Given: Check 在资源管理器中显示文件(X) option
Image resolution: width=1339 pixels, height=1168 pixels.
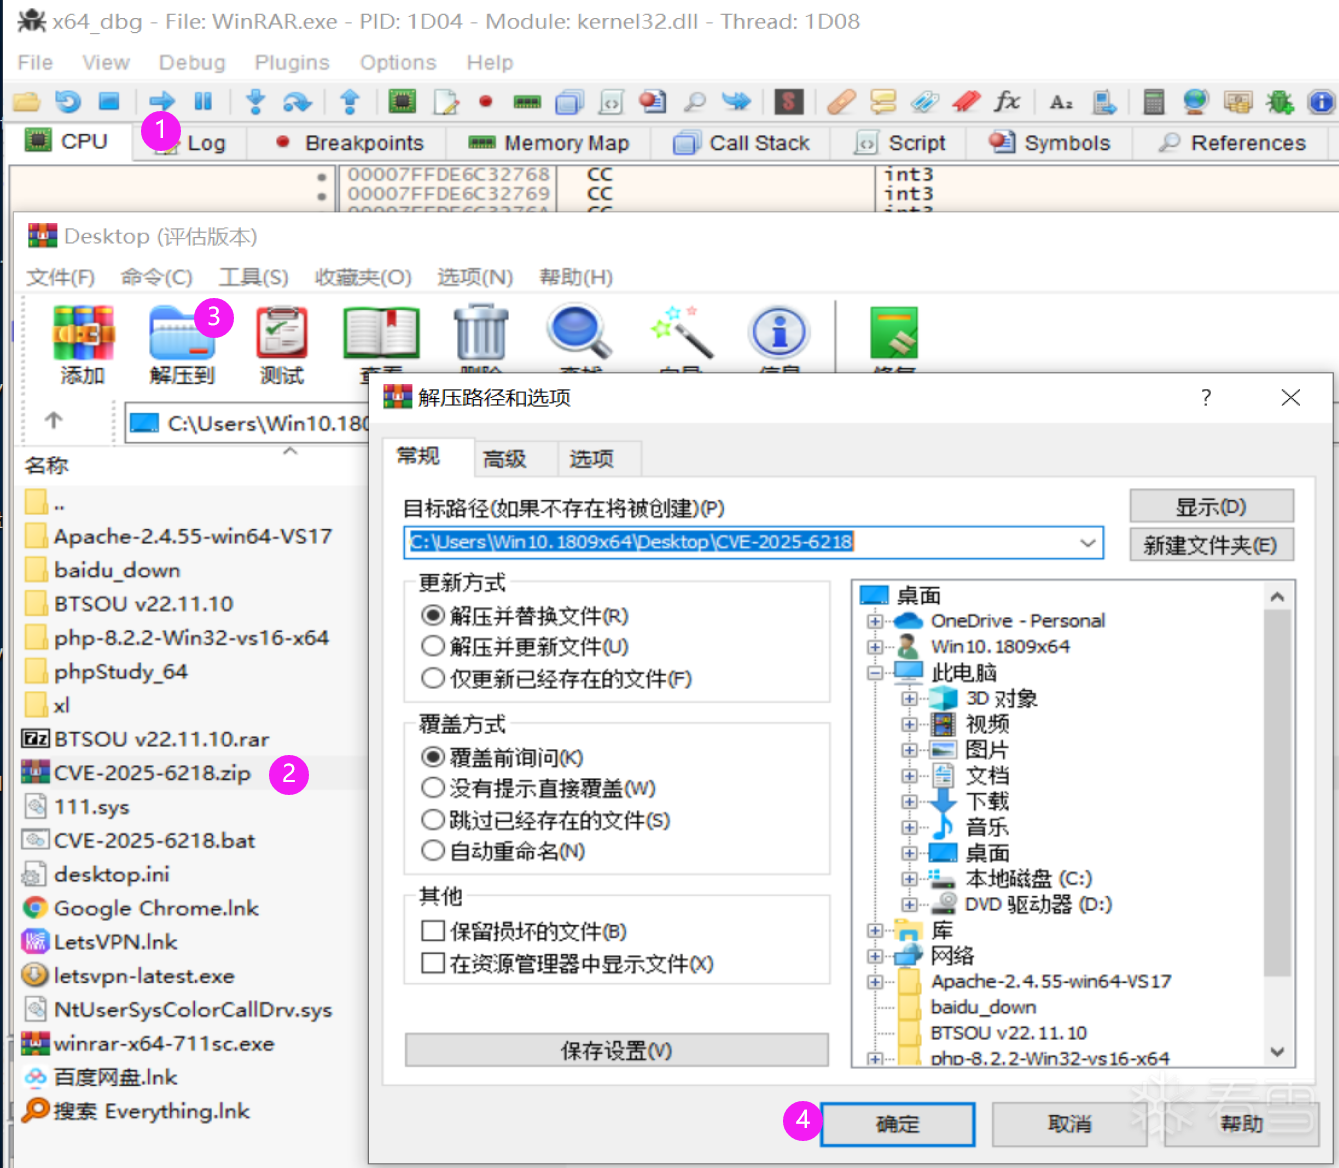Looking at the screenshot, I should pos(432,963).
